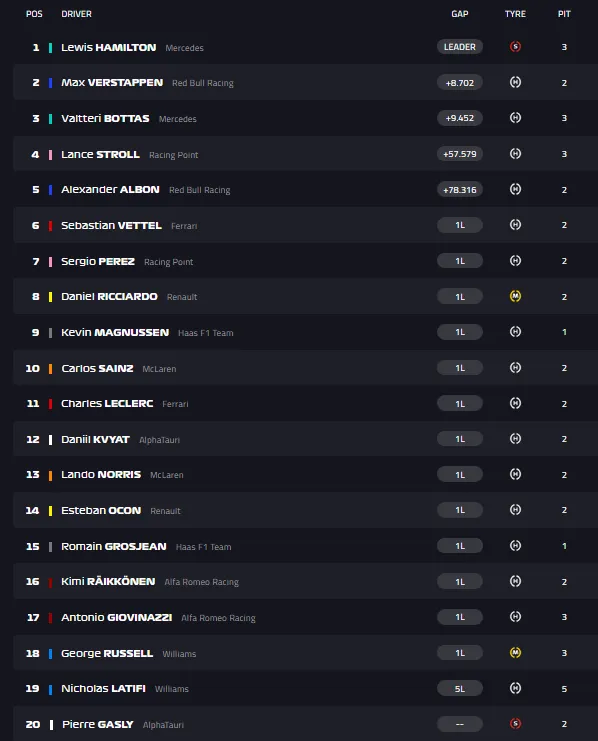Screen dimensions: 598x741
Task: Select the TYRE column header
Action: pos(515,14)
